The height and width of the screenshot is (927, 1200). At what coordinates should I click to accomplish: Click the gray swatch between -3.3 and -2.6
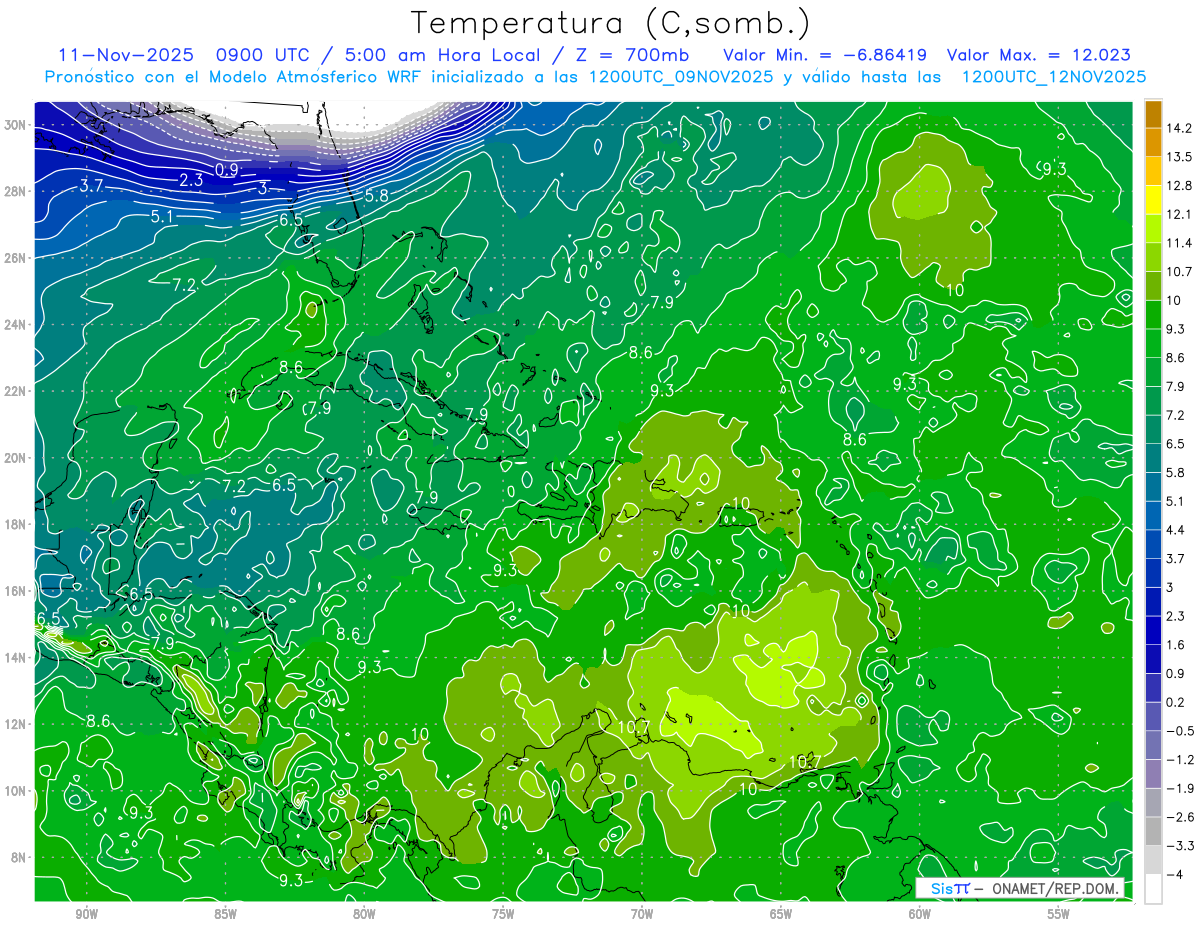tap(1153, 831)
